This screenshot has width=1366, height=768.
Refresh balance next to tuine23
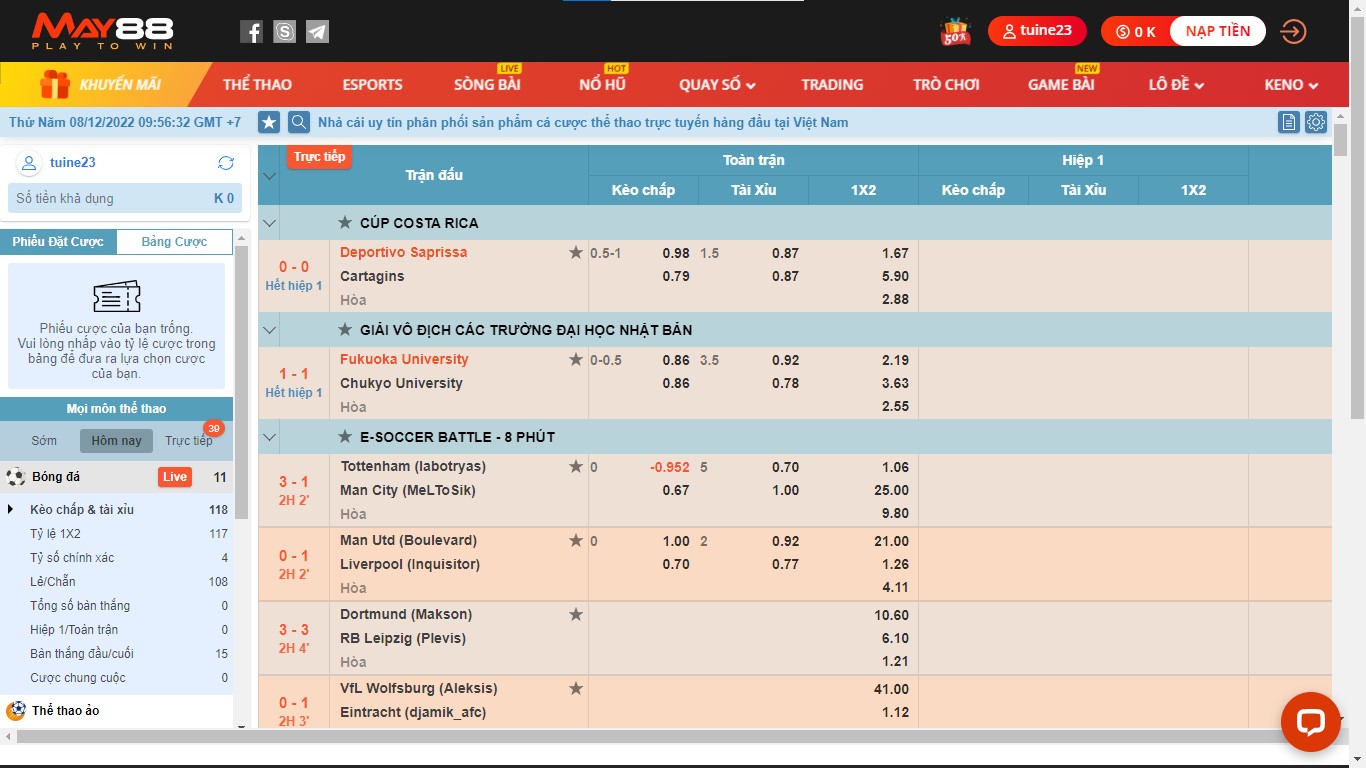(x=226, y=163)
